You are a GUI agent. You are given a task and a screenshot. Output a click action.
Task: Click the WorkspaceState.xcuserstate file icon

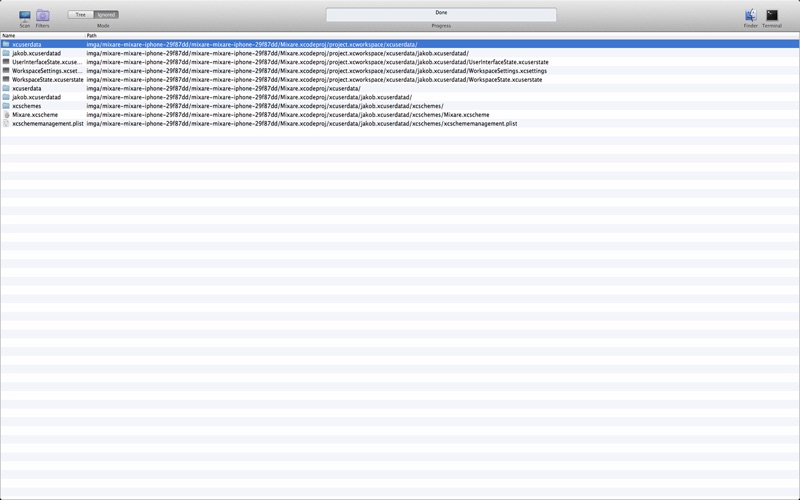click(x=6, y=80)
